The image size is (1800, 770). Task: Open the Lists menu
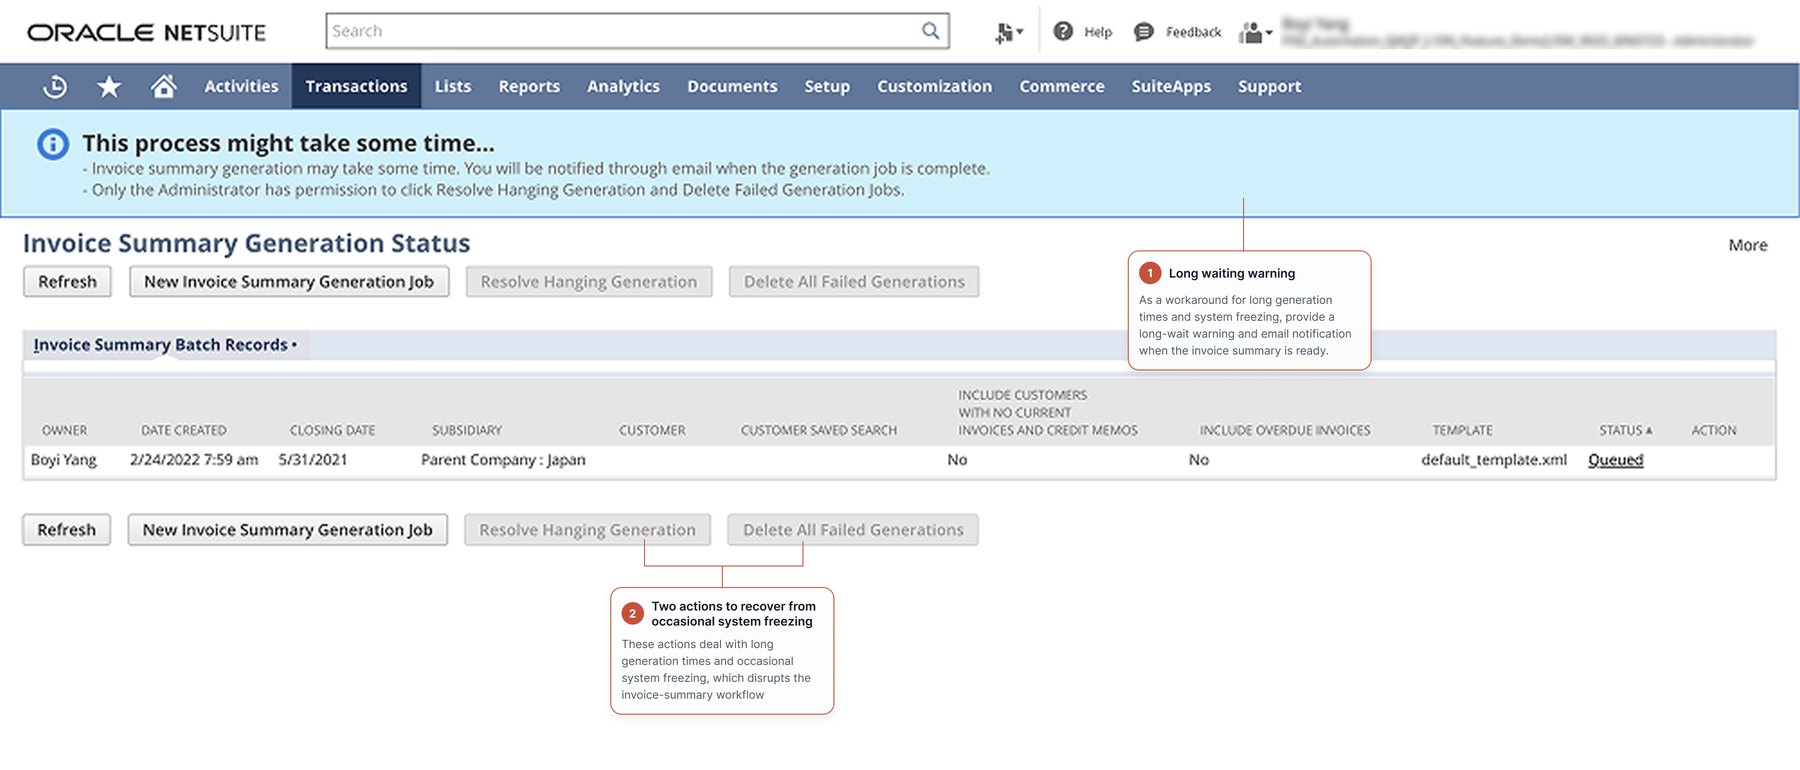(x=453, y=87)
